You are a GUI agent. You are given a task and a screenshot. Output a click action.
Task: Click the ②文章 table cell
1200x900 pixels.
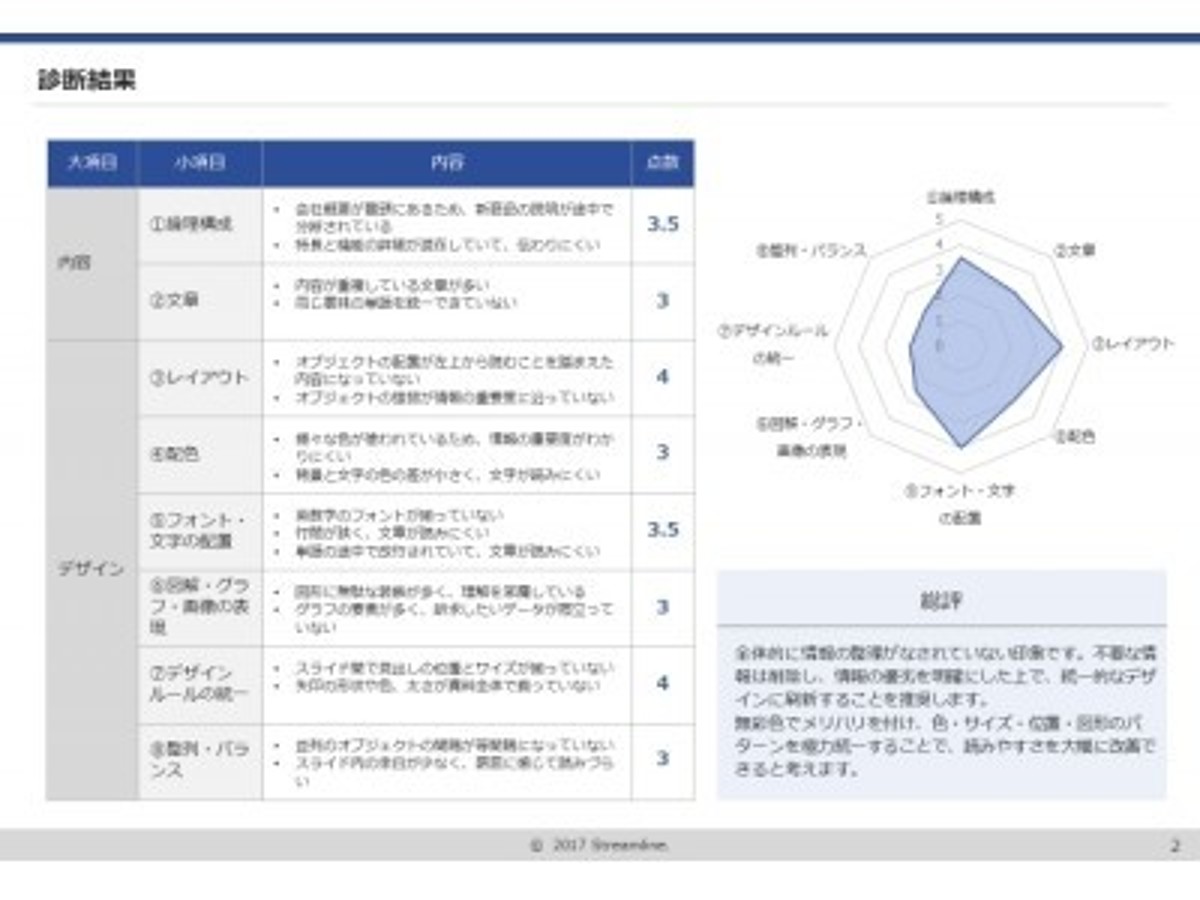click(x=200, y=302)
